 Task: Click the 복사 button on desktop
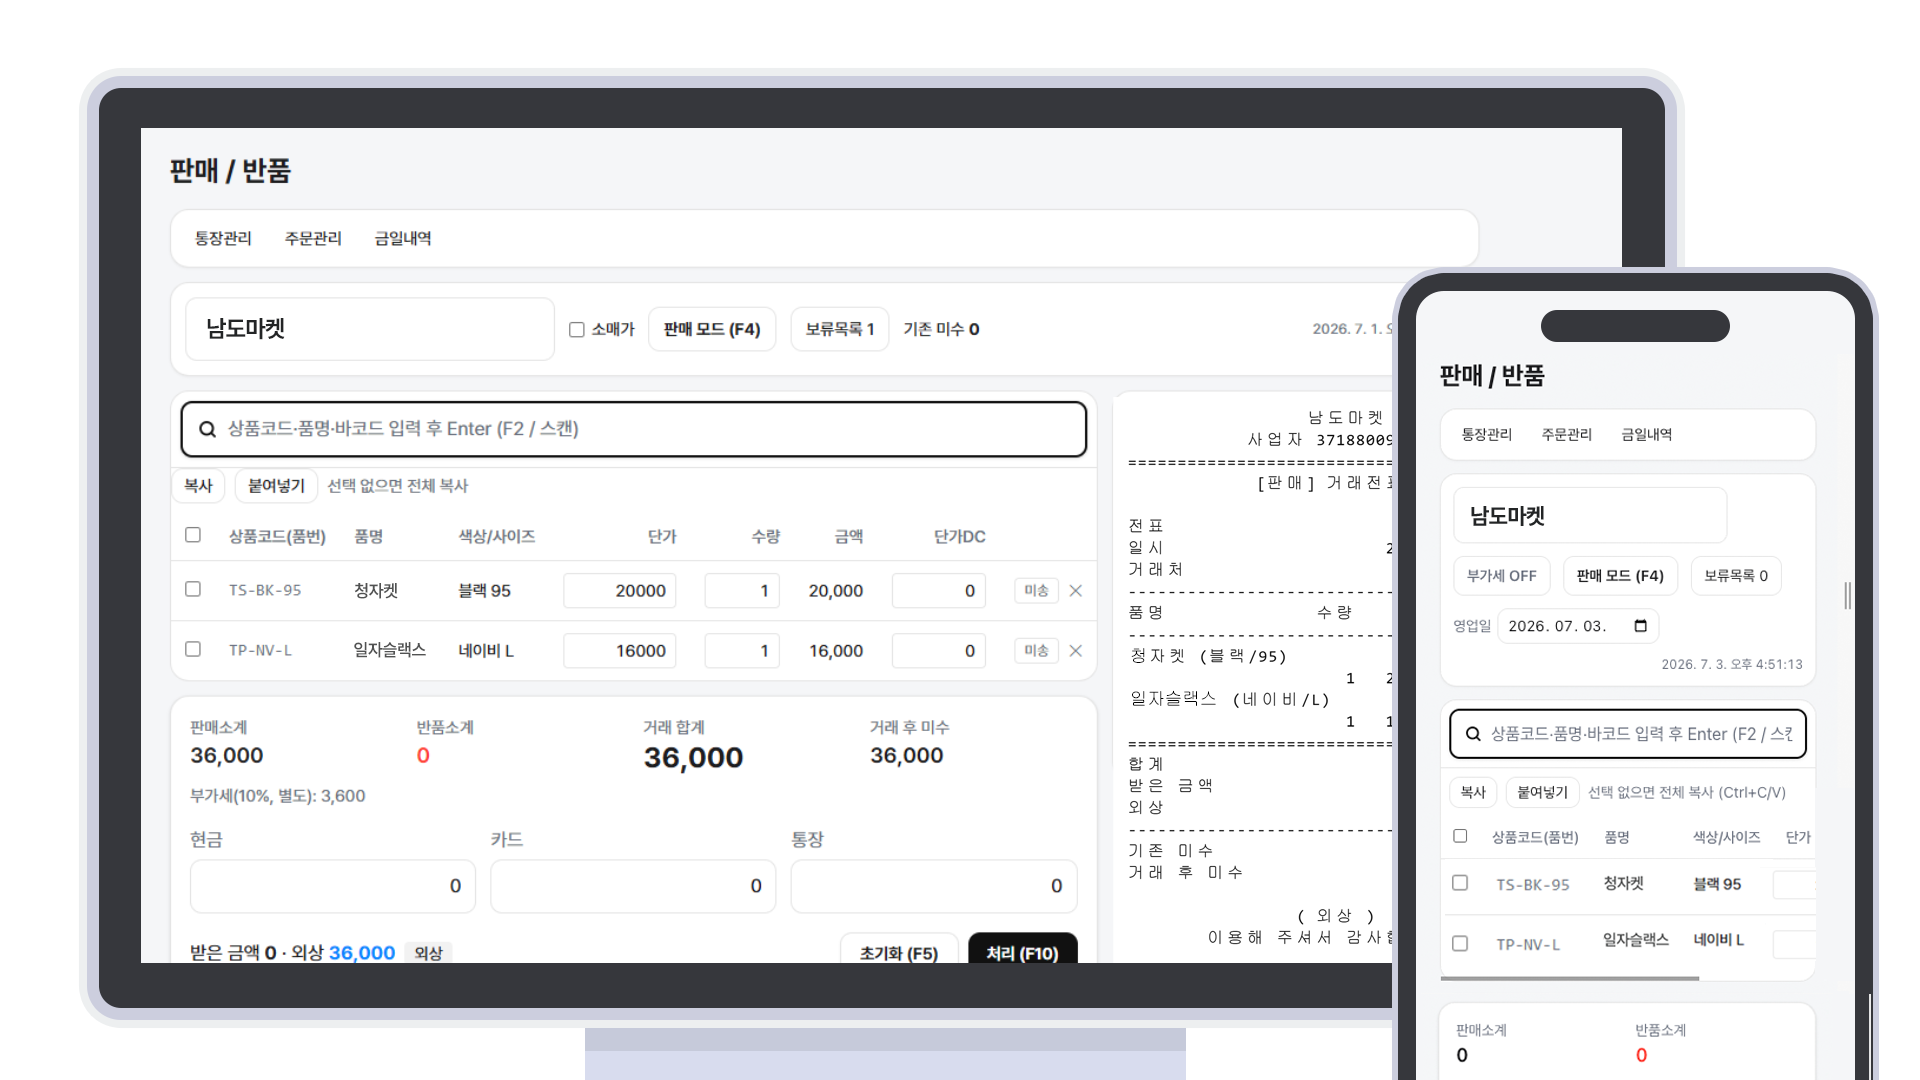[x=198, y=485]
